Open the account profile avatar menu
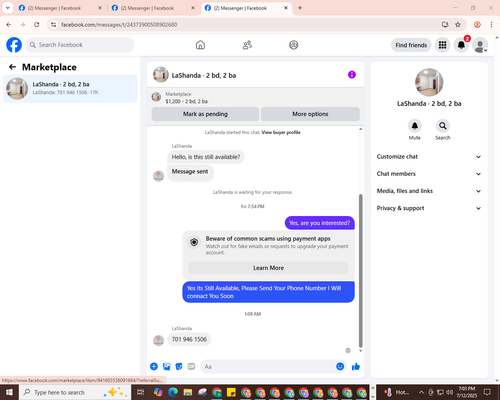 [480, 45]
